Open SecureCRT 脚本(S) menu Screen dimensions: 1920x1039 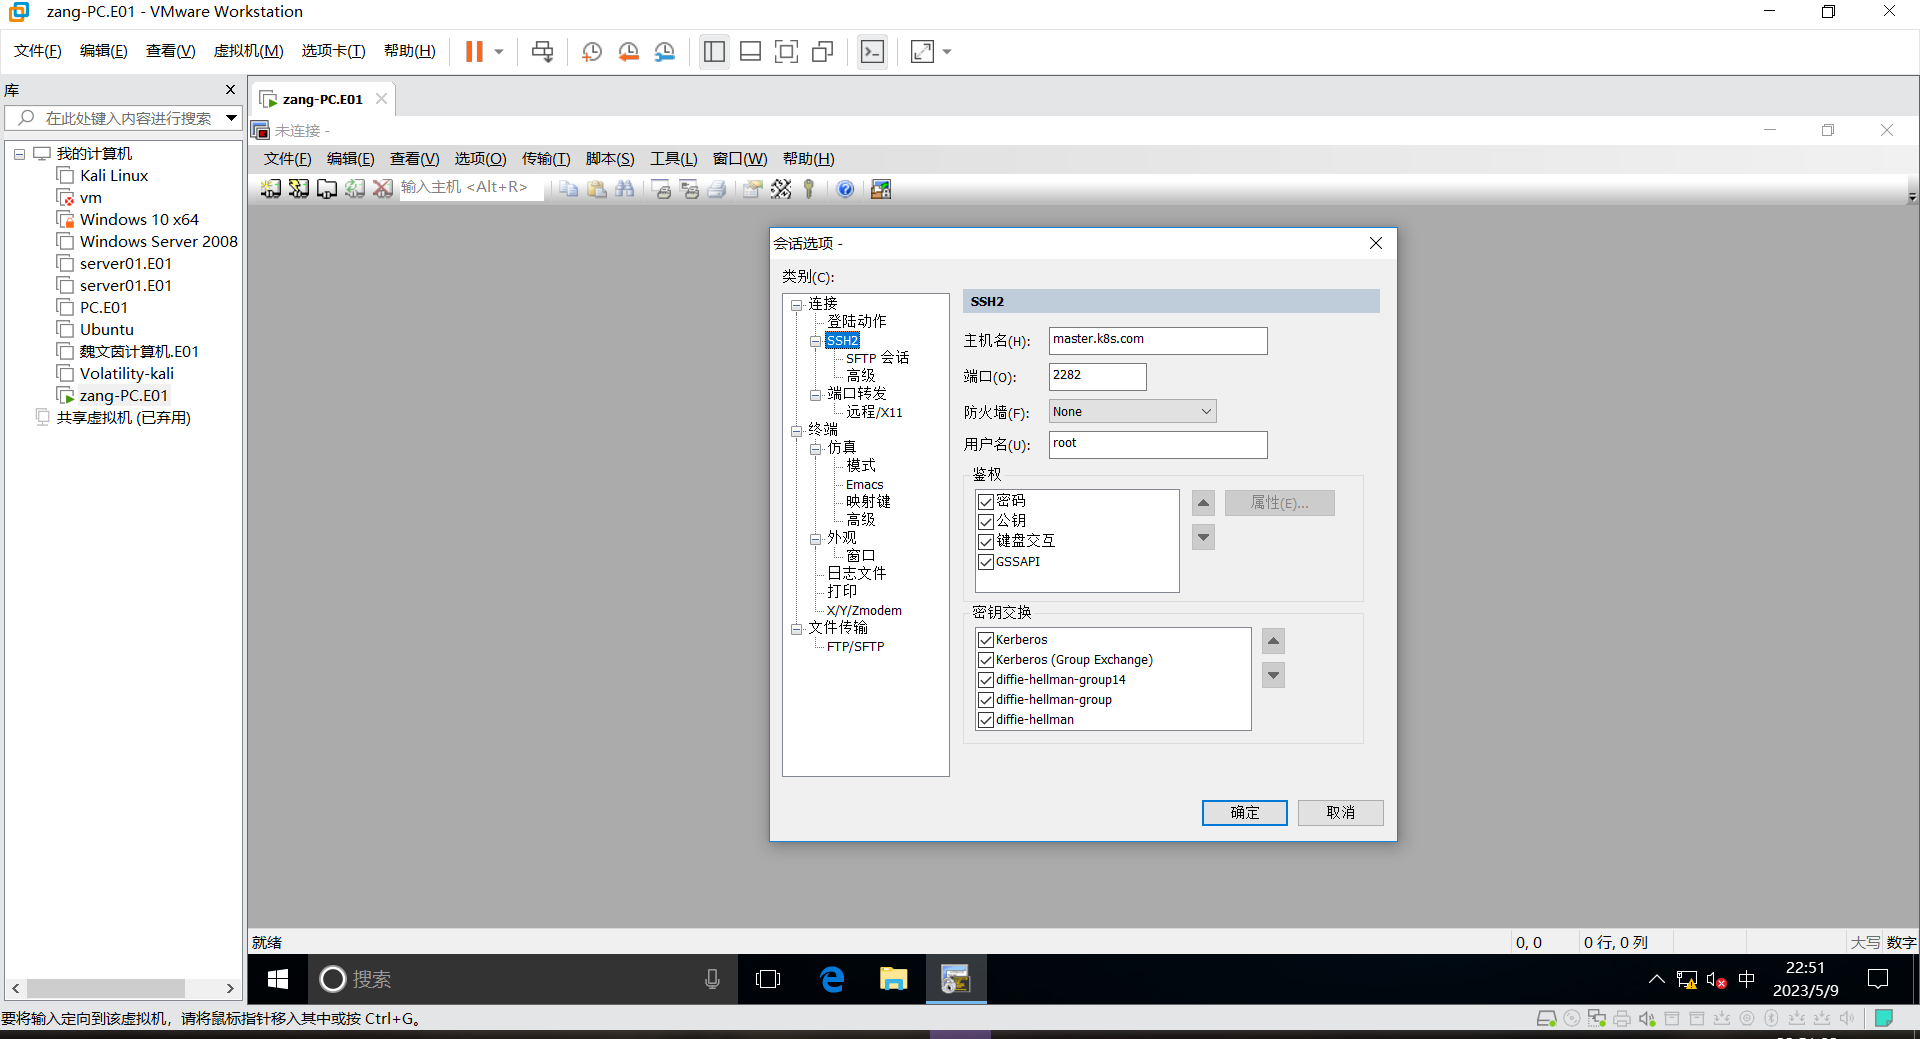[610, 159]
